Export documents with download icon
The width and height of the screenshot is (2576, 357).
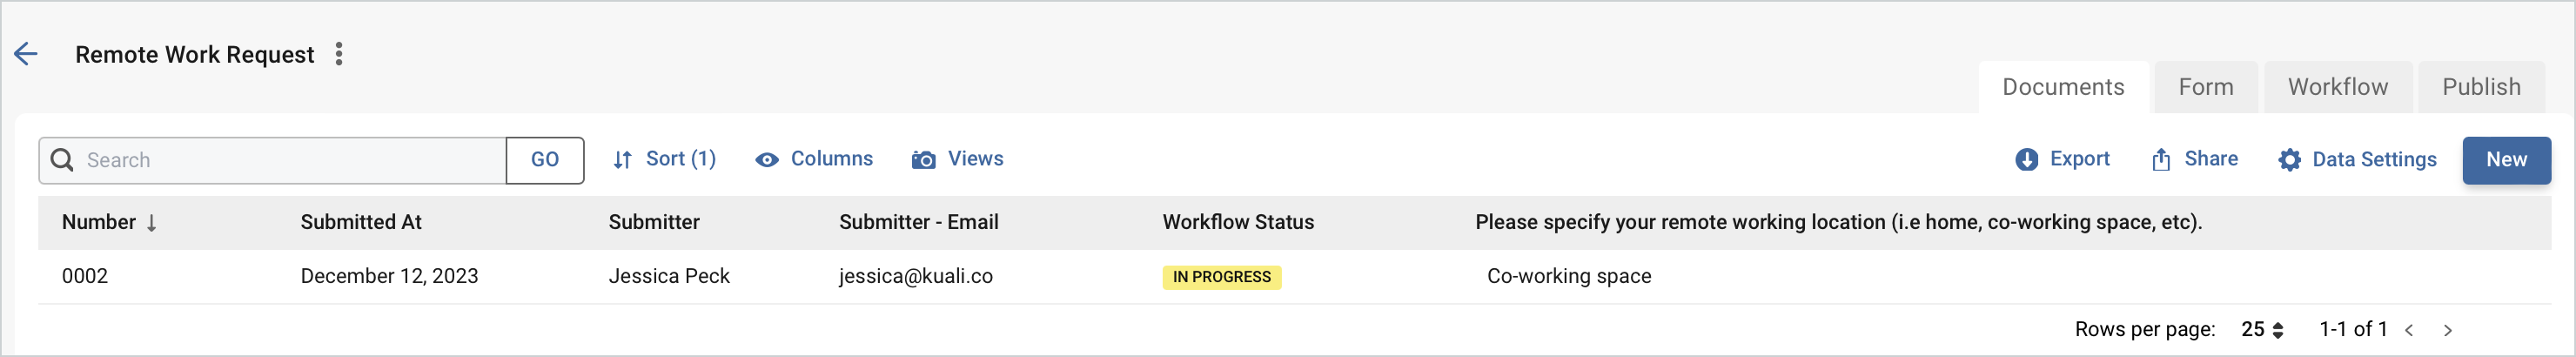pos(2062,159)
